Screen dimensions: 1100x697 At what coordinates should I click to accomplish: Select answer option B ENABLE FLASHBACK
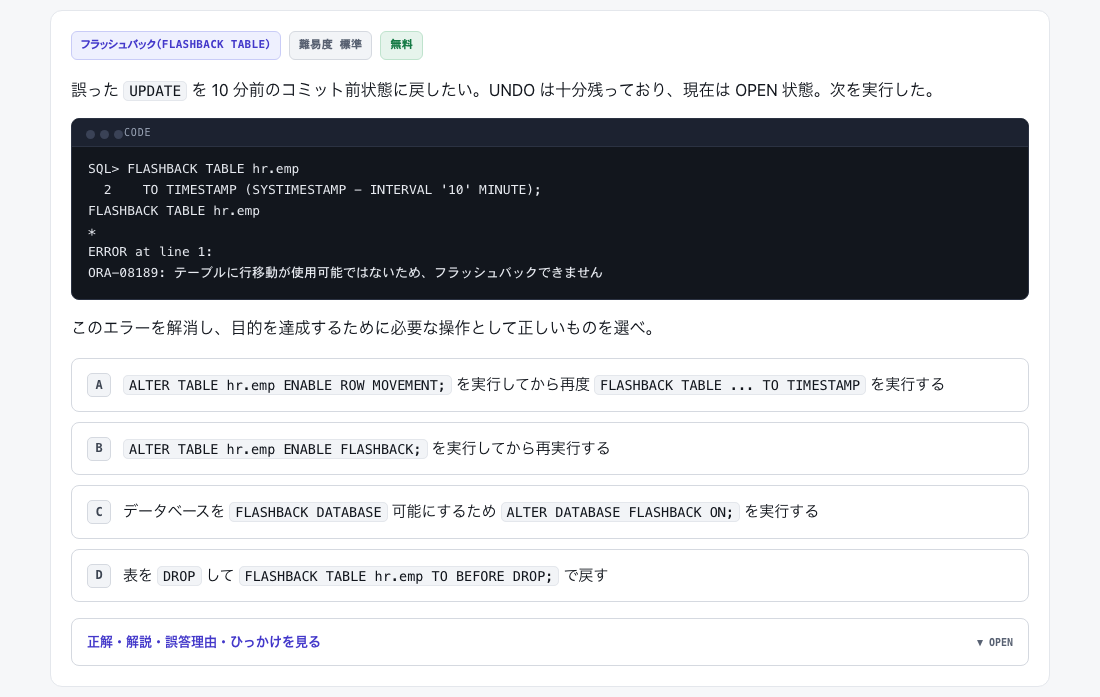coord(549,449)
